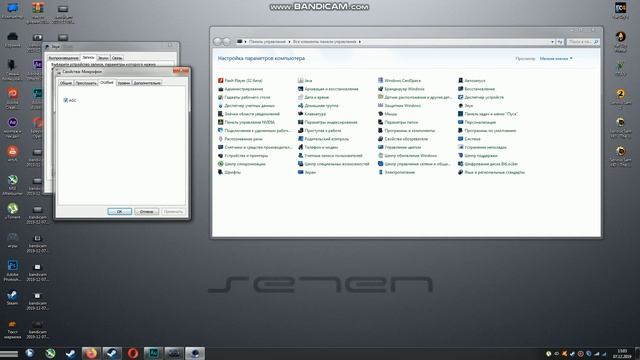This screenshot has width=640, height=360.
Task: Go back with Control Panel back arrow
Action: pyautogui.click(x=218, y=42)
